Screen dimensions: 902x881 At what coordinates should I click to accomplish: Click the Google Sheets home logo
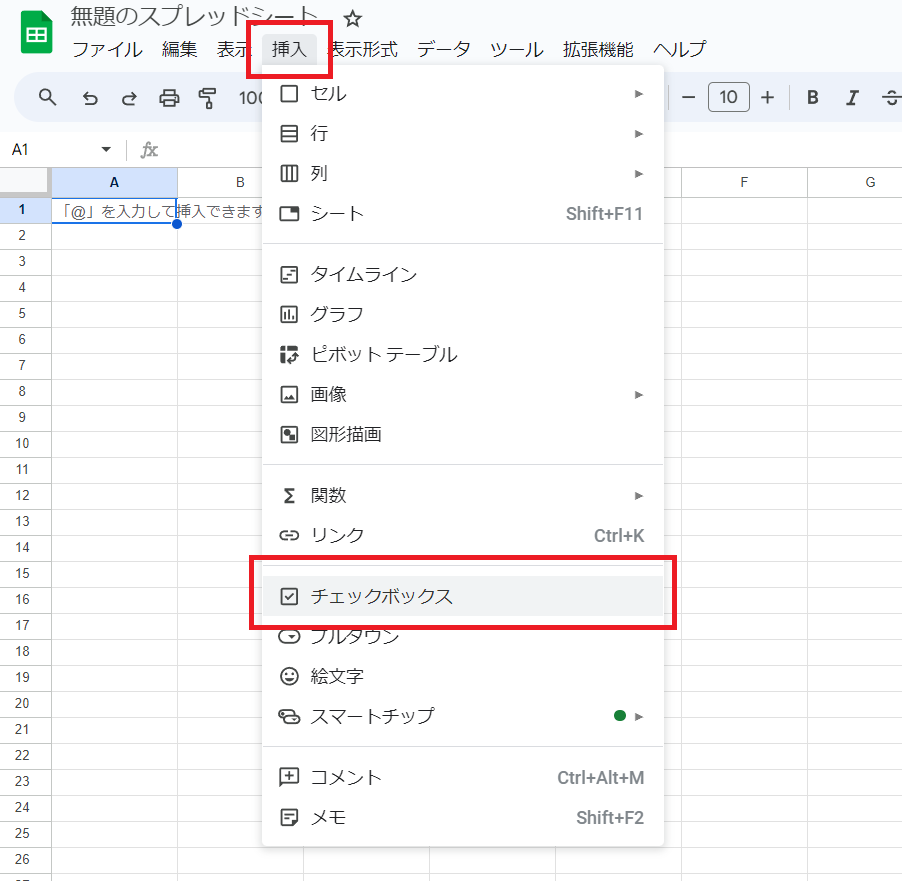tap(37, 34)
